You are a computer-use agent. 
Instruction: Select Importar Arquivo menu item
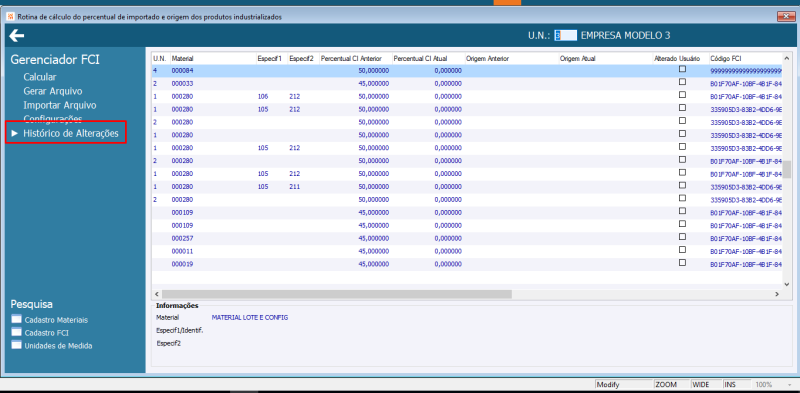(x=60, y=105)
